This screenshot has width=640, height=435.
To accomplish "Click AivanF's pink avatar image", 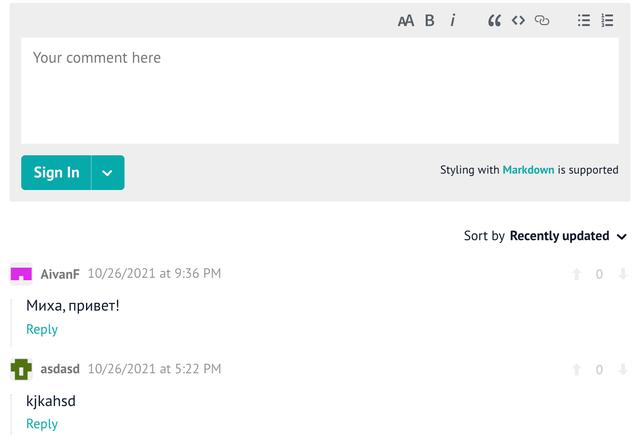I will (21, 274).
